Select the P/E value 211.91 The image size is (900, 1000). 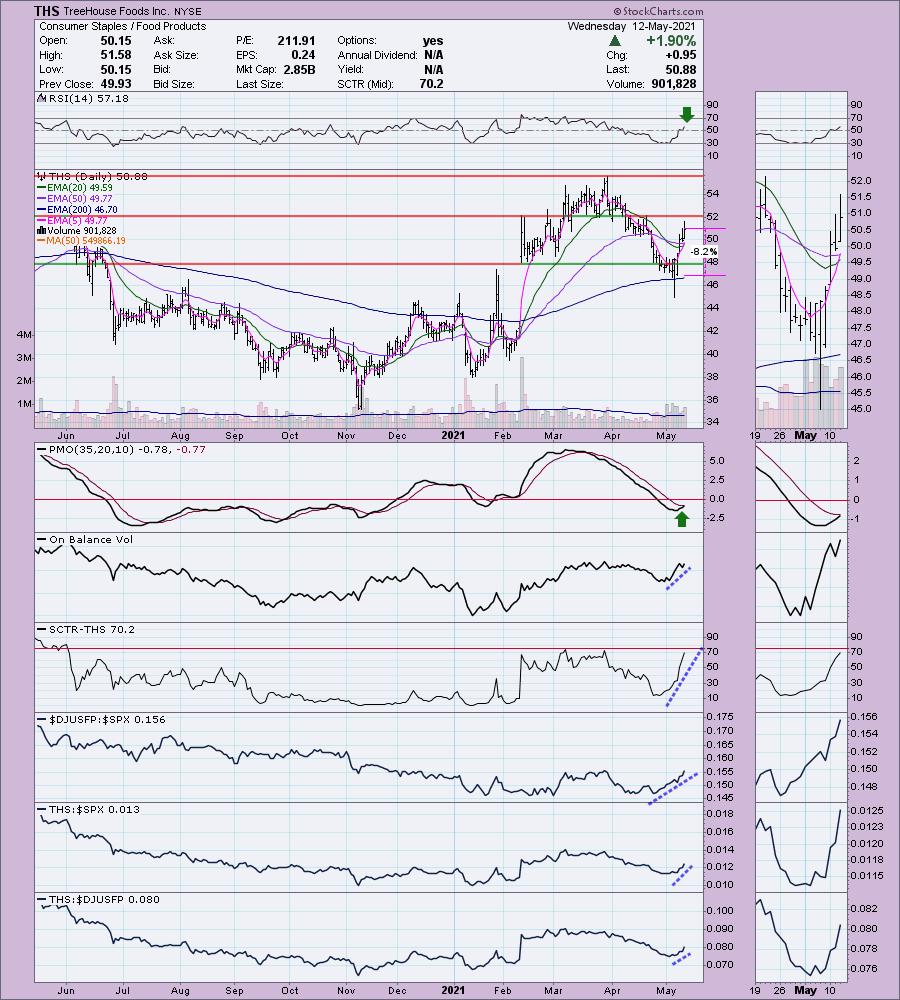296,40
